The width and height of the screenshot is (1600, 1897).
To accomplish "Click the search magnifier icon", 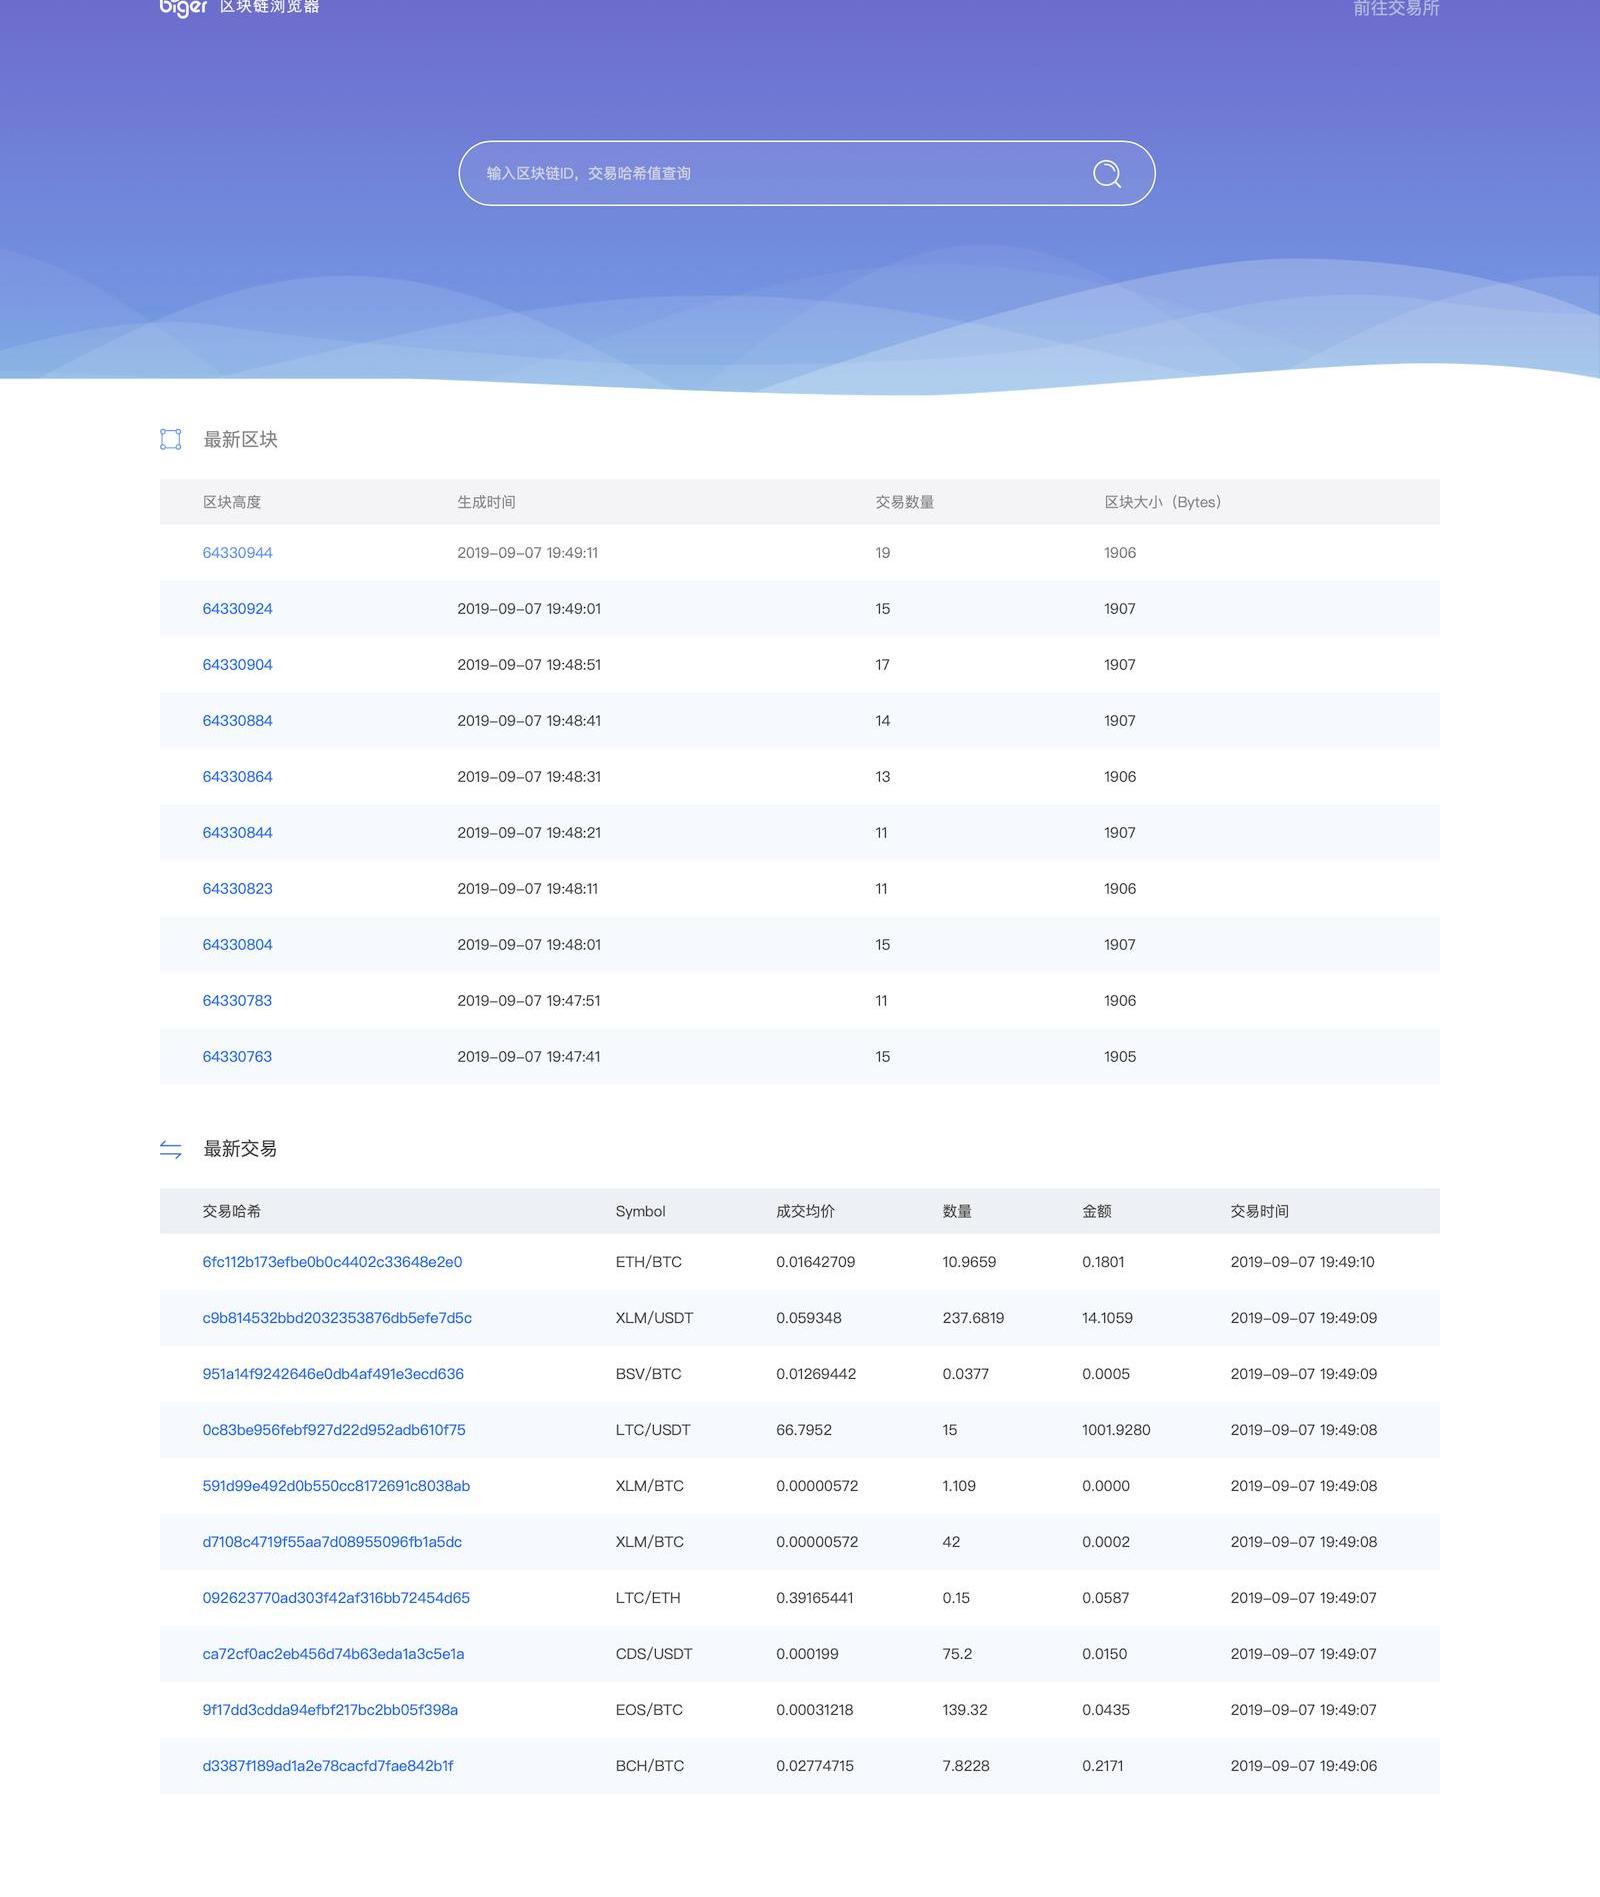I will coord(1106,174).
